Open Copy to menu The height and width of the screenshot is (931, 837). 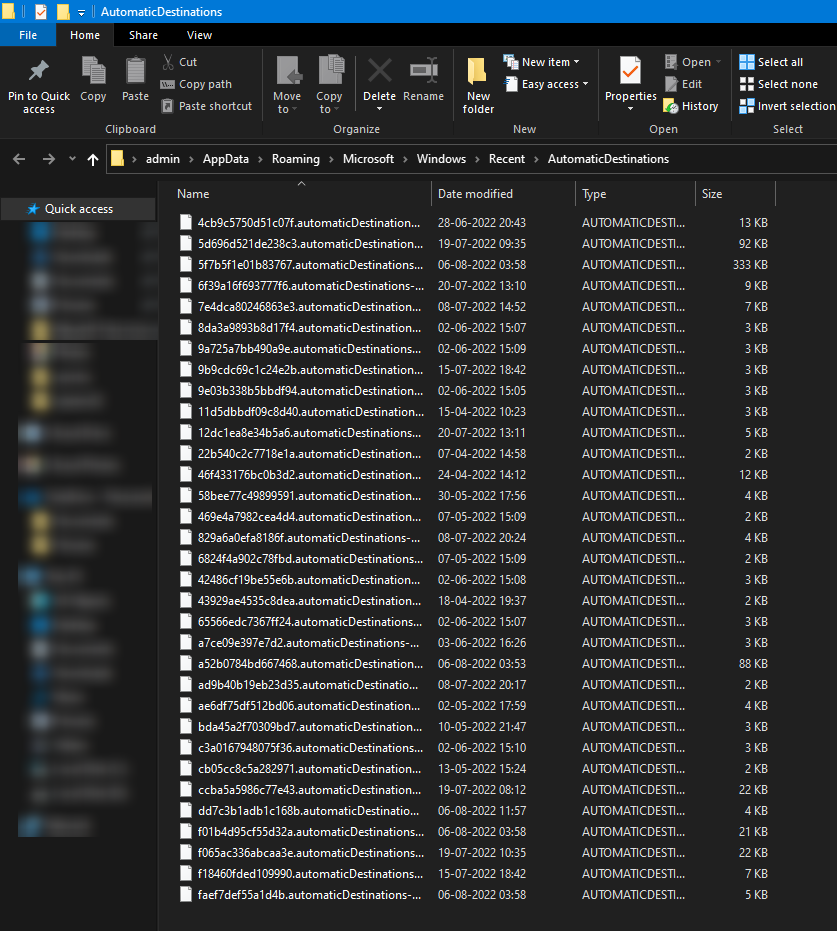329,85
